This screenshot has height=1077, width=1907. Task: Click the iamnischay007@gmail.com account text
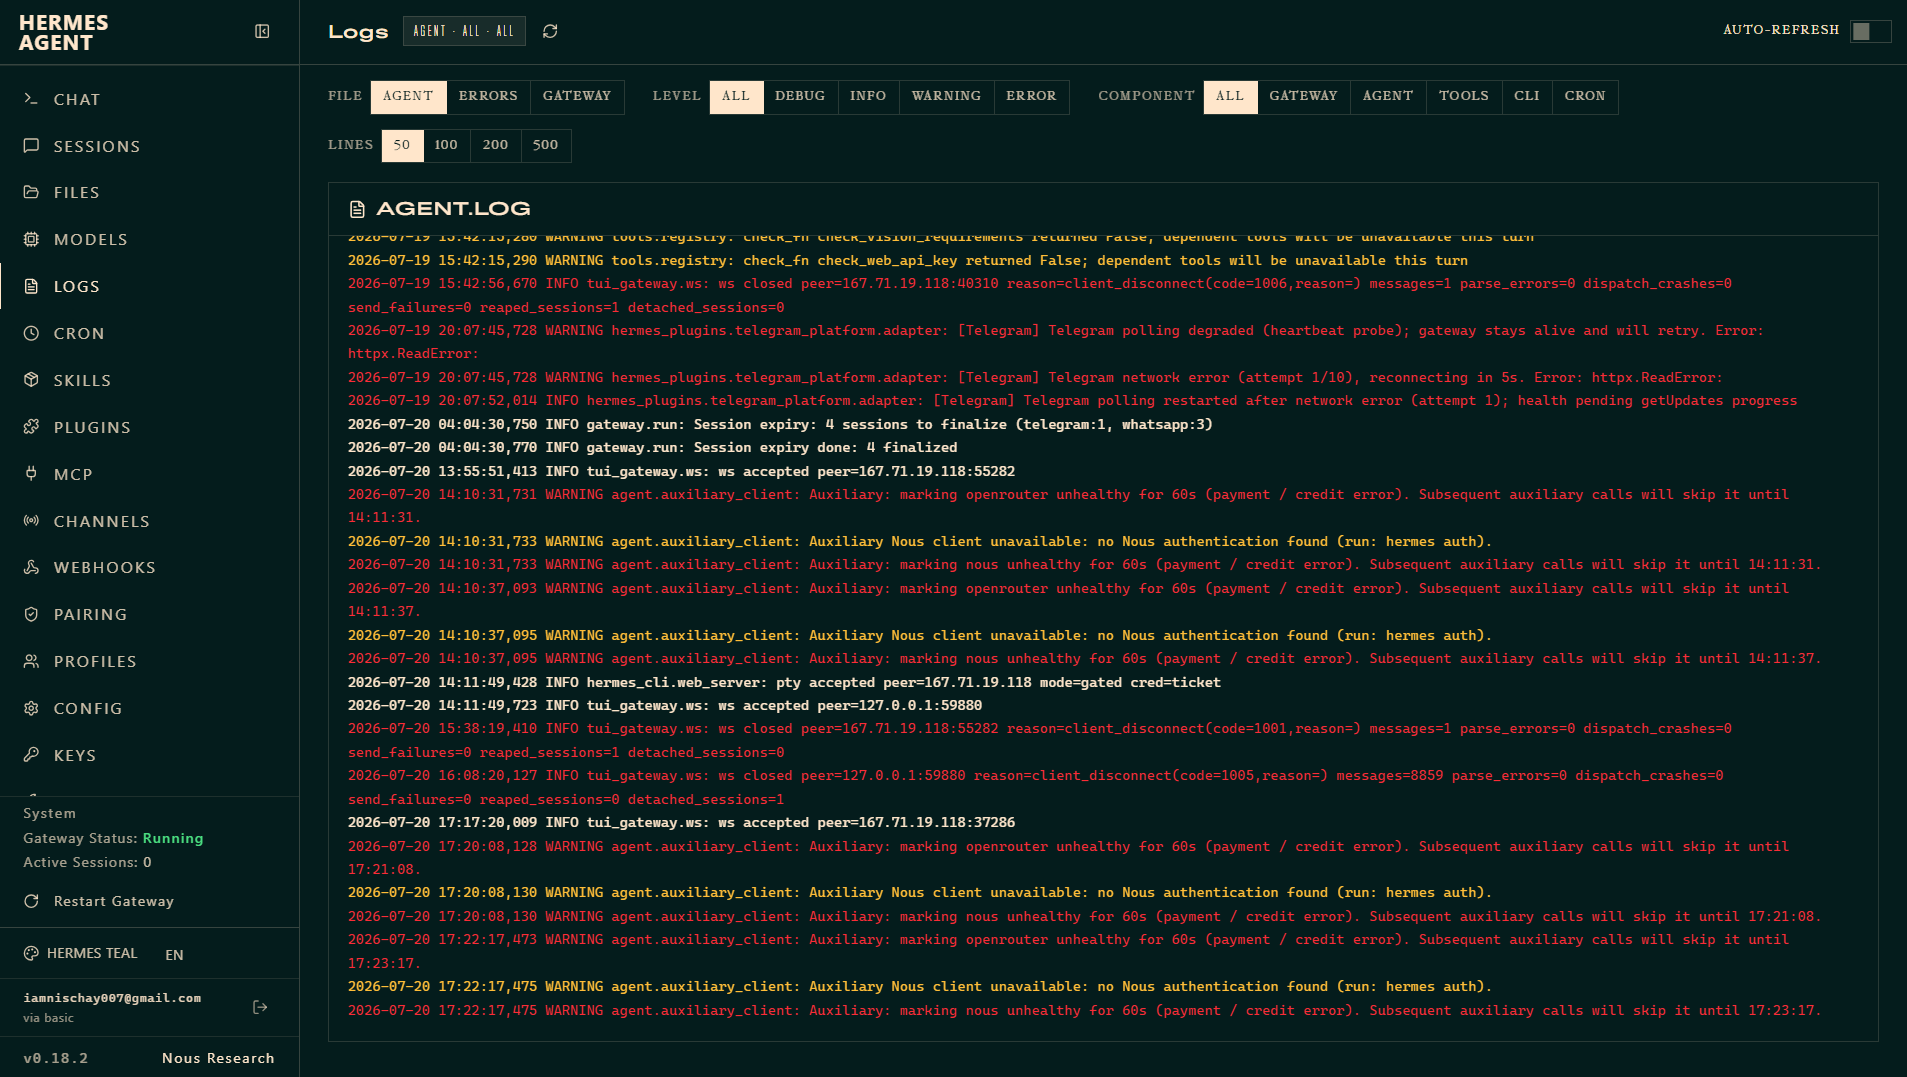[112, 998]
